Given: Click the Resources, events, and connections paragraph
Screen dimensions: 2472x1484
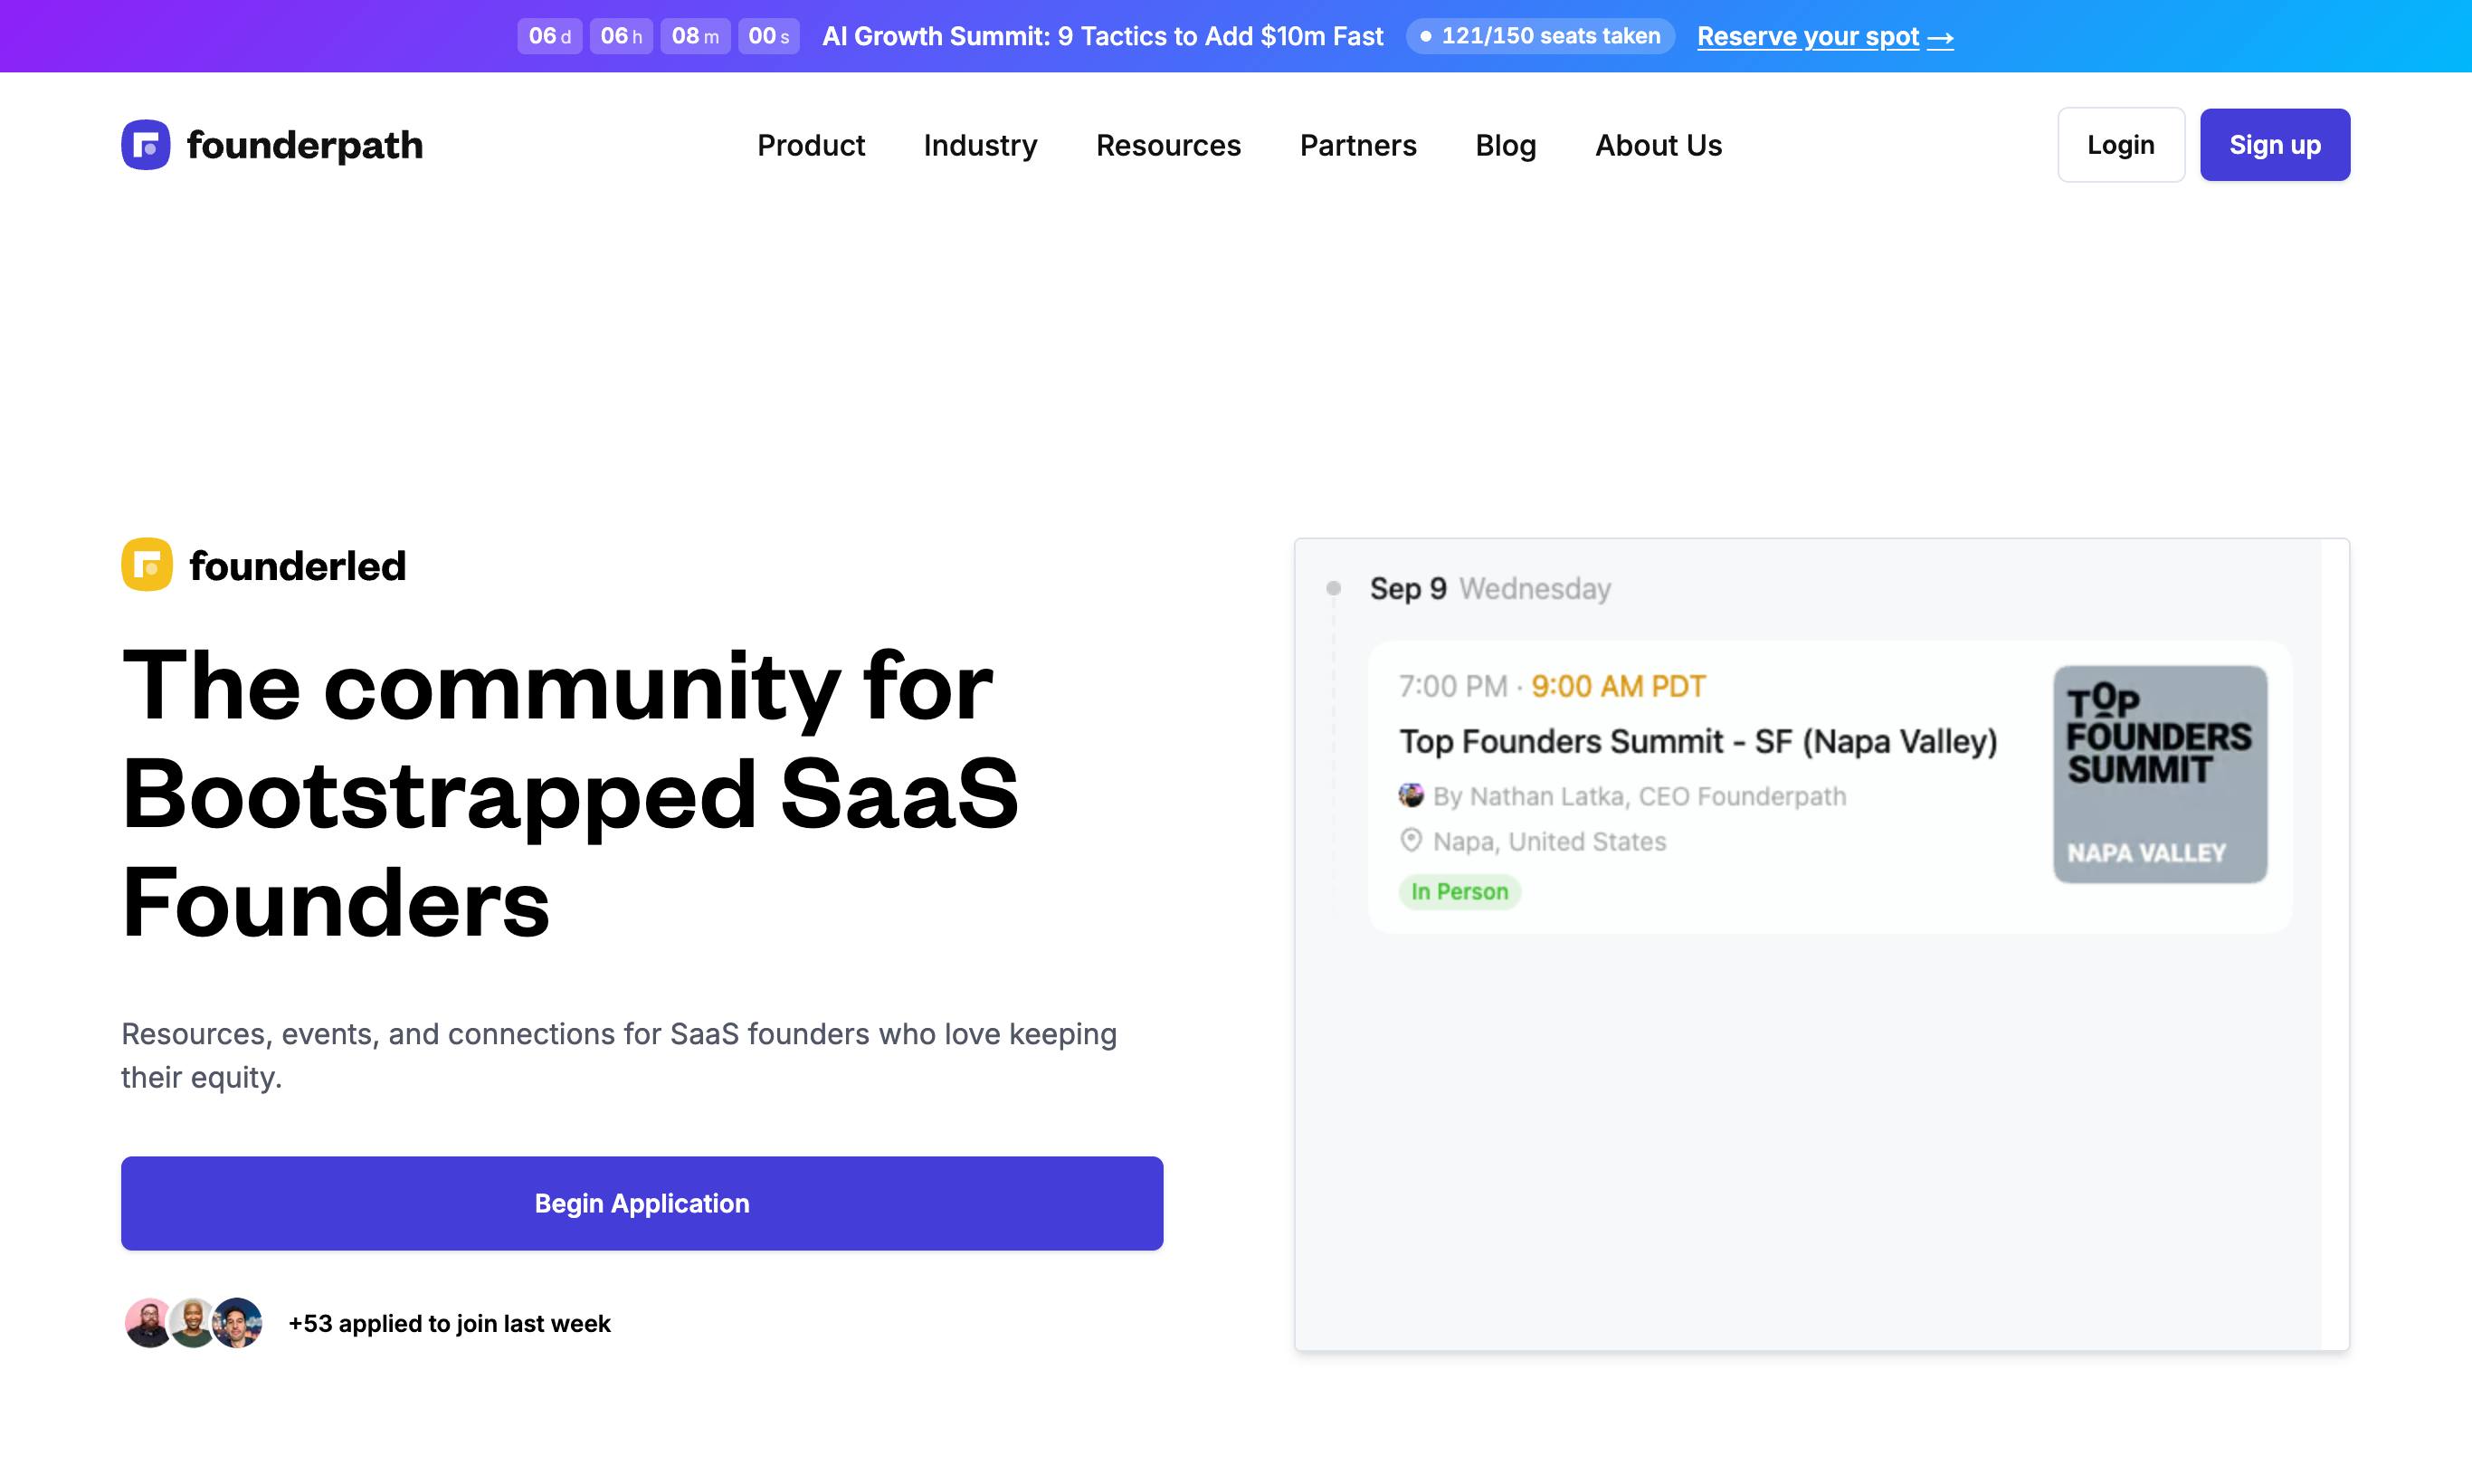Looking at the screenshot, I should tap(619, 1055).
